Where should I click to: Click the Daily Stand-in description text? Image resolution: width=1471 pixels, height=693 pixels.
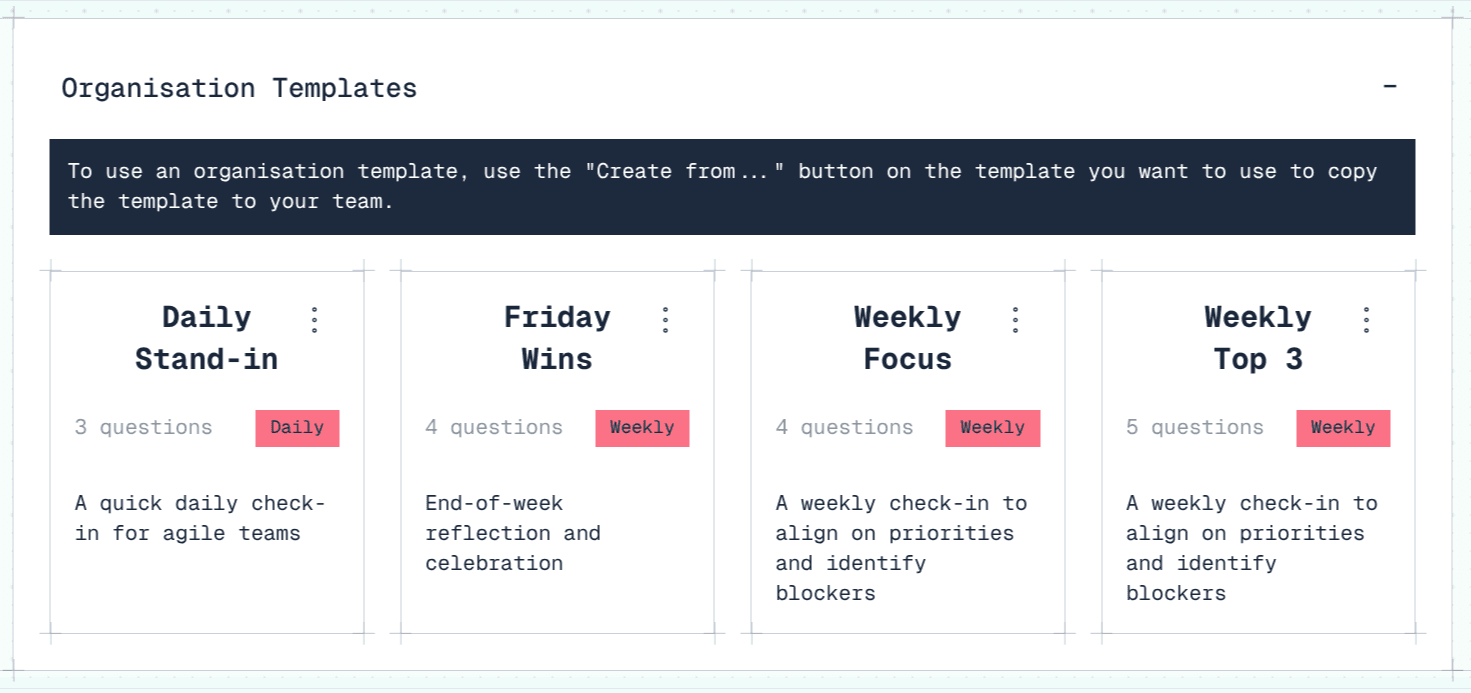(x=200, y=518)
